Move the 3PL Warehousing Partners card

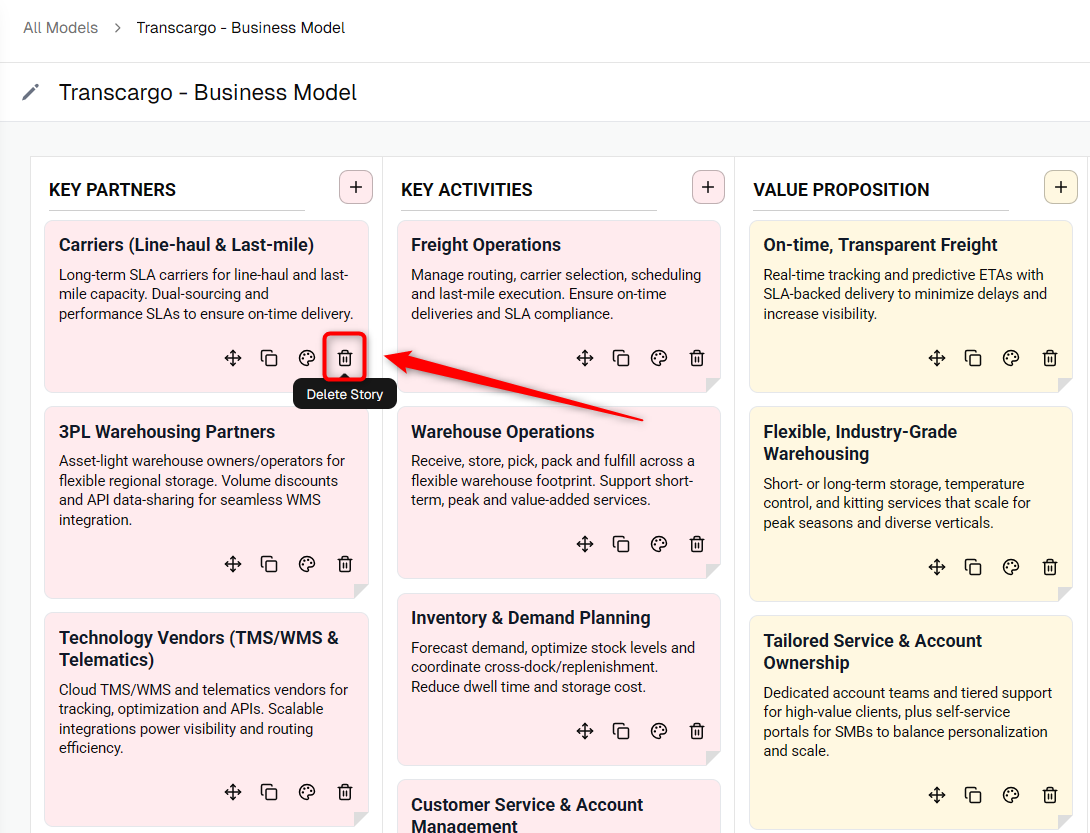(233, 564)
